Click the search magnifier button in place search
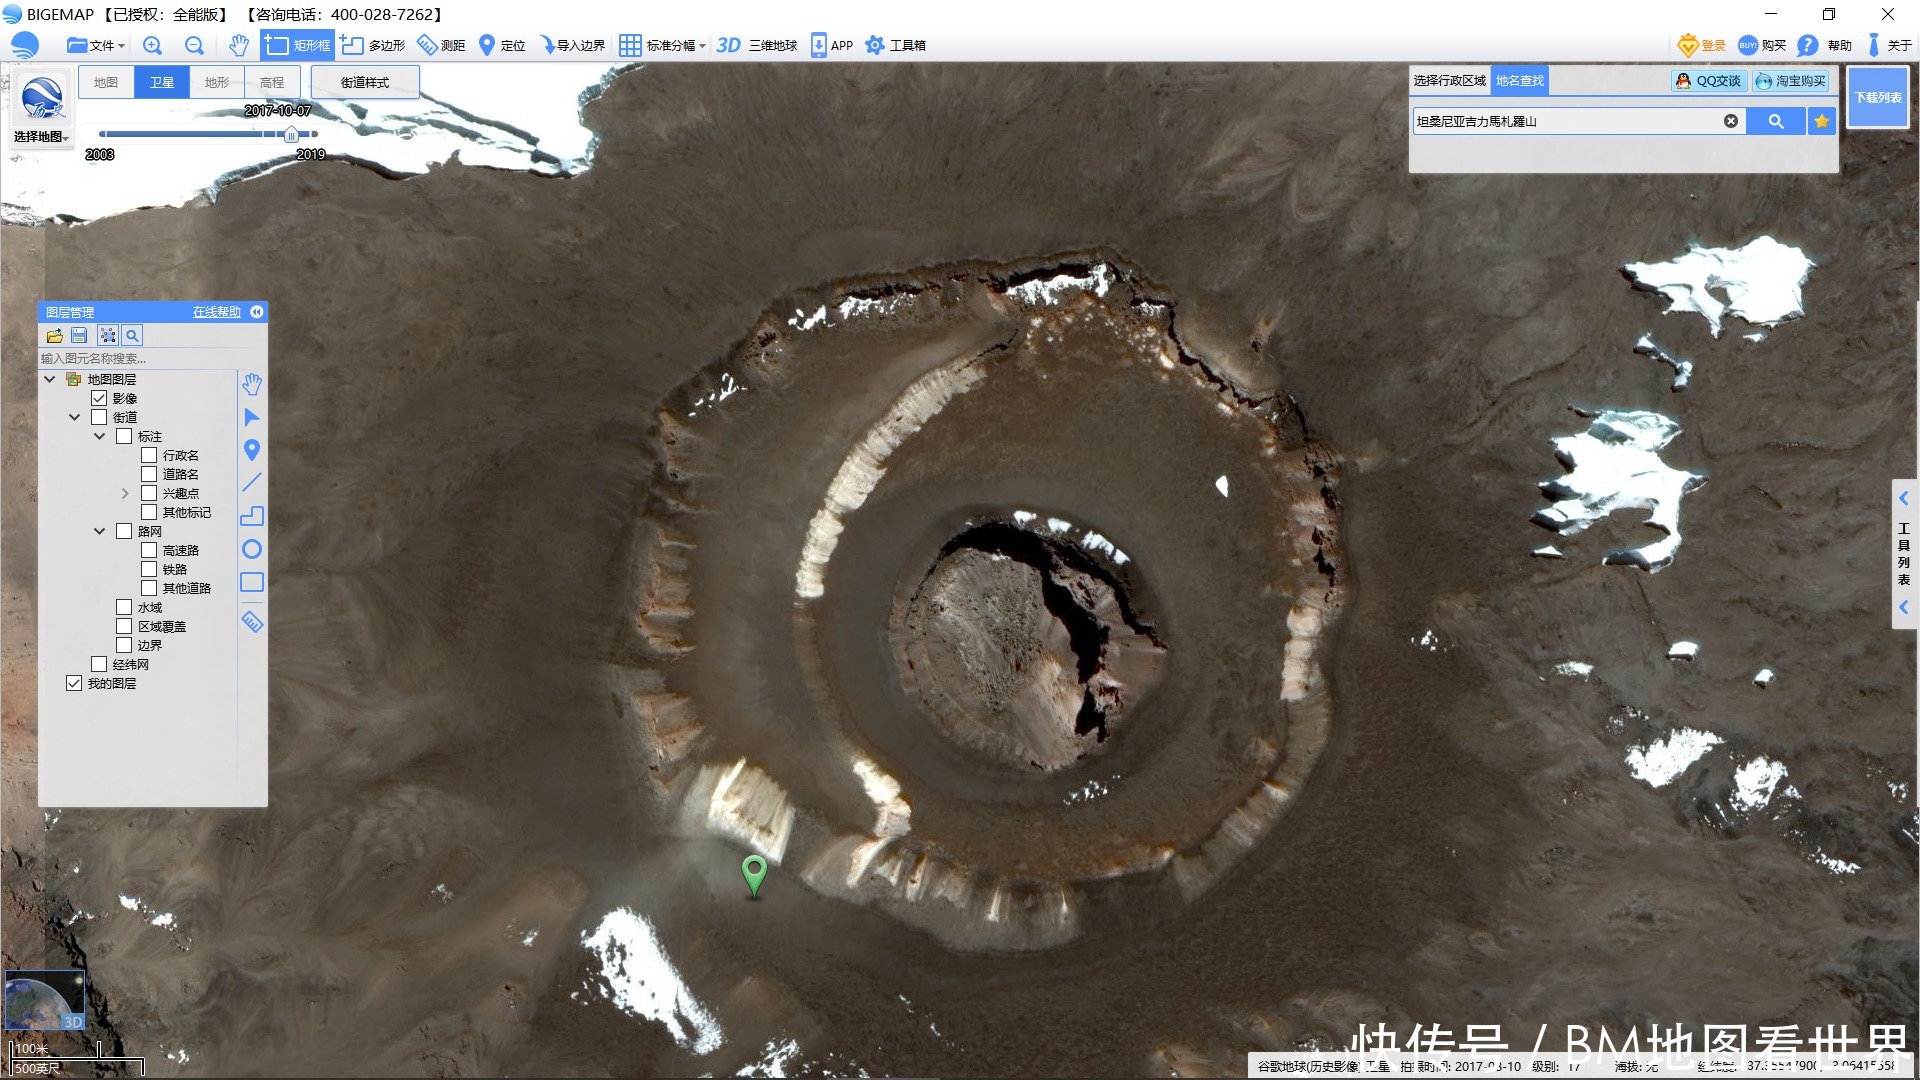The image size is (1920, 1080). (1776, 121)
